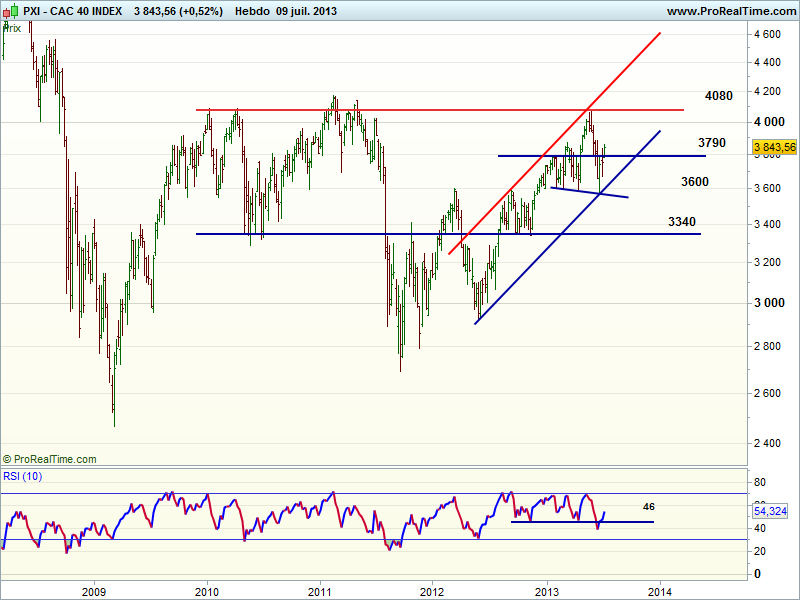Select the Prix label in the chart corner
Screen dimensions: 800x600
(x=12, y=28)
